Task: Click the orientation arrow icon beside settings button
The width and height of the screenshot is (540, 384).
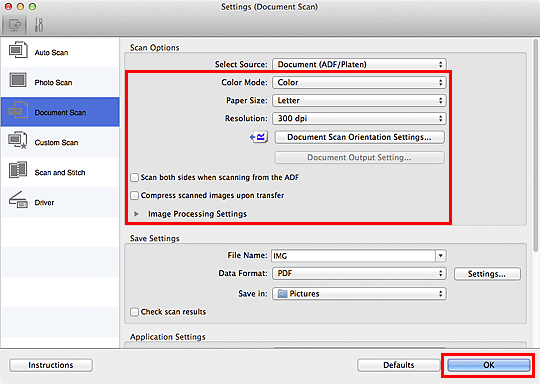Action: (x=259, y=137)
